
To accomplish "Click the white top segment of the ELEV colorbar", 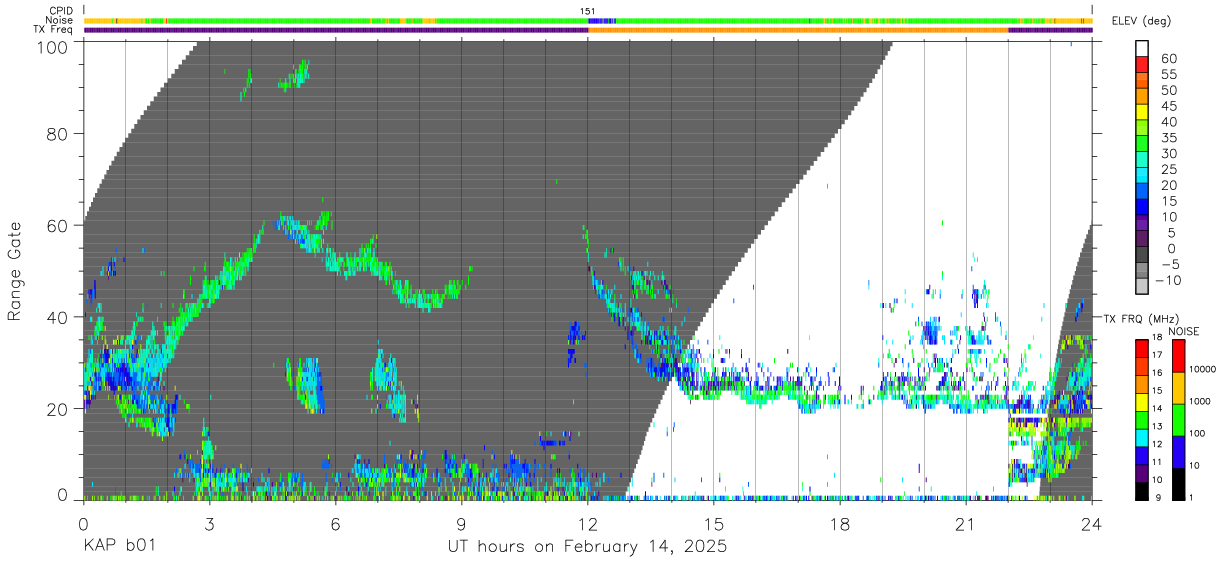I will click(x=1143, y=49).
